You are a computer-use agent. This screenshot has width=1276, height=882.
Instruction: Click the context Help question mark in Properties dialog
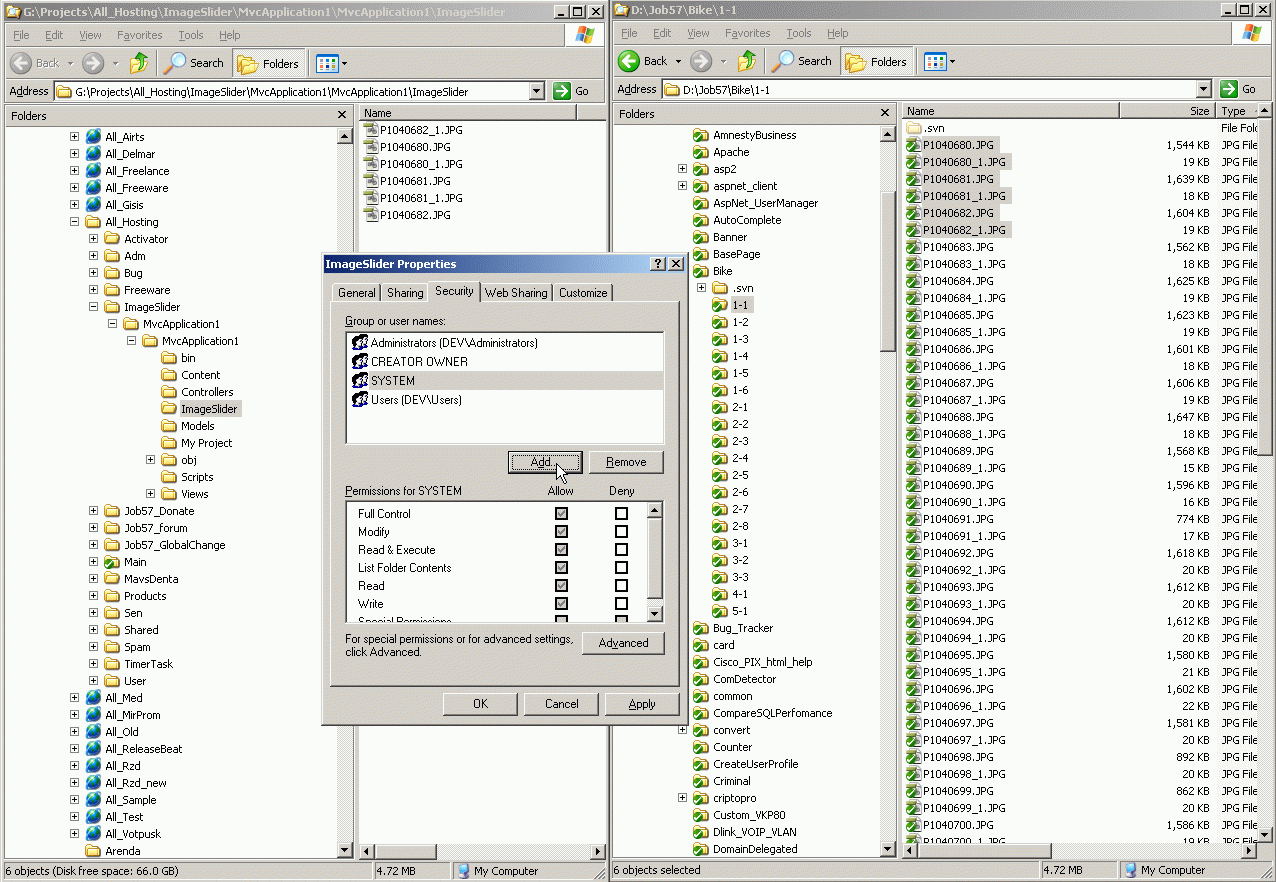pyautogui.click(x=658, y=264)
